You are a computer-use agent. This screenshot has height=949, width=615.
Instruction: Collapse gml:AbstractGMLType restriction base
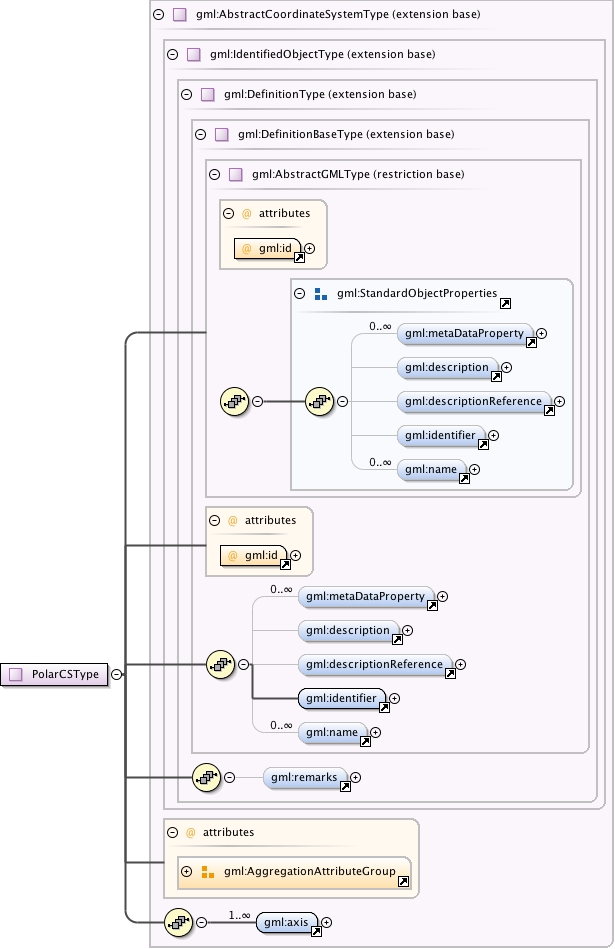[214, 174]
